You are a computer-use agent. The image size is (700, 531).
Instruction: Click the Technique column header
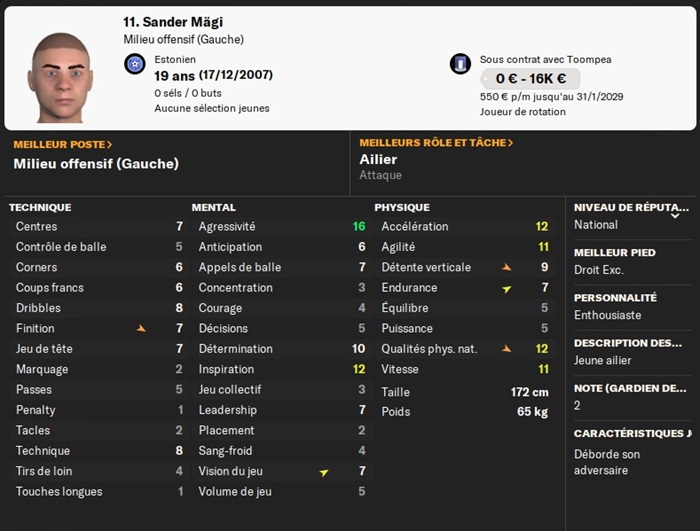point(40,208)
